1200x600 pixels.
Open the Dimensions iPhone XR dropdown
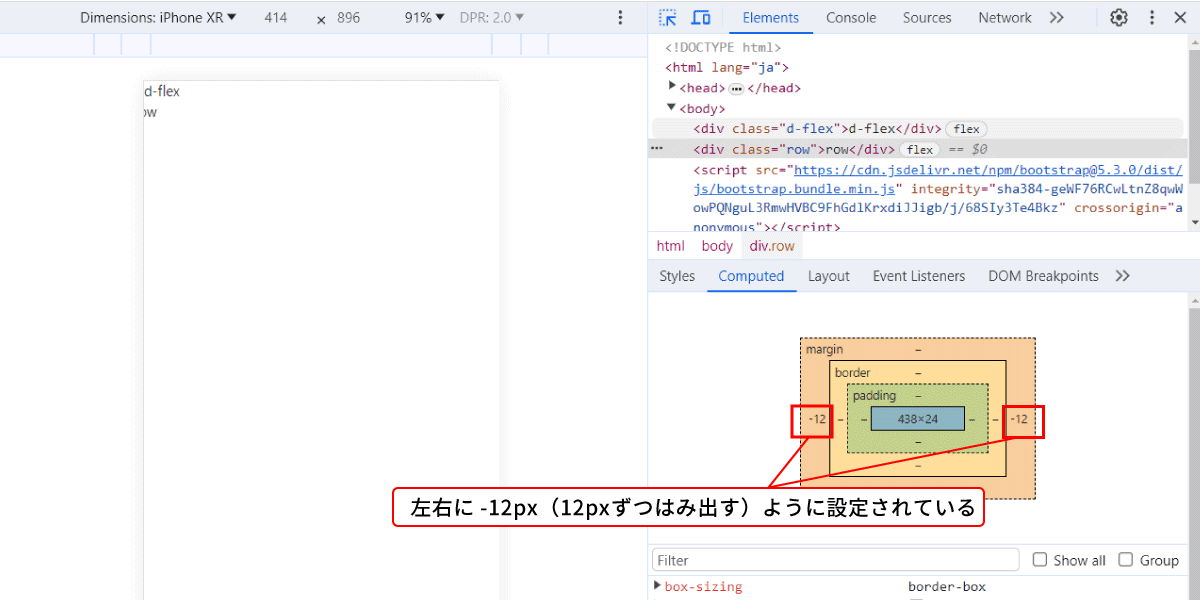159,18
